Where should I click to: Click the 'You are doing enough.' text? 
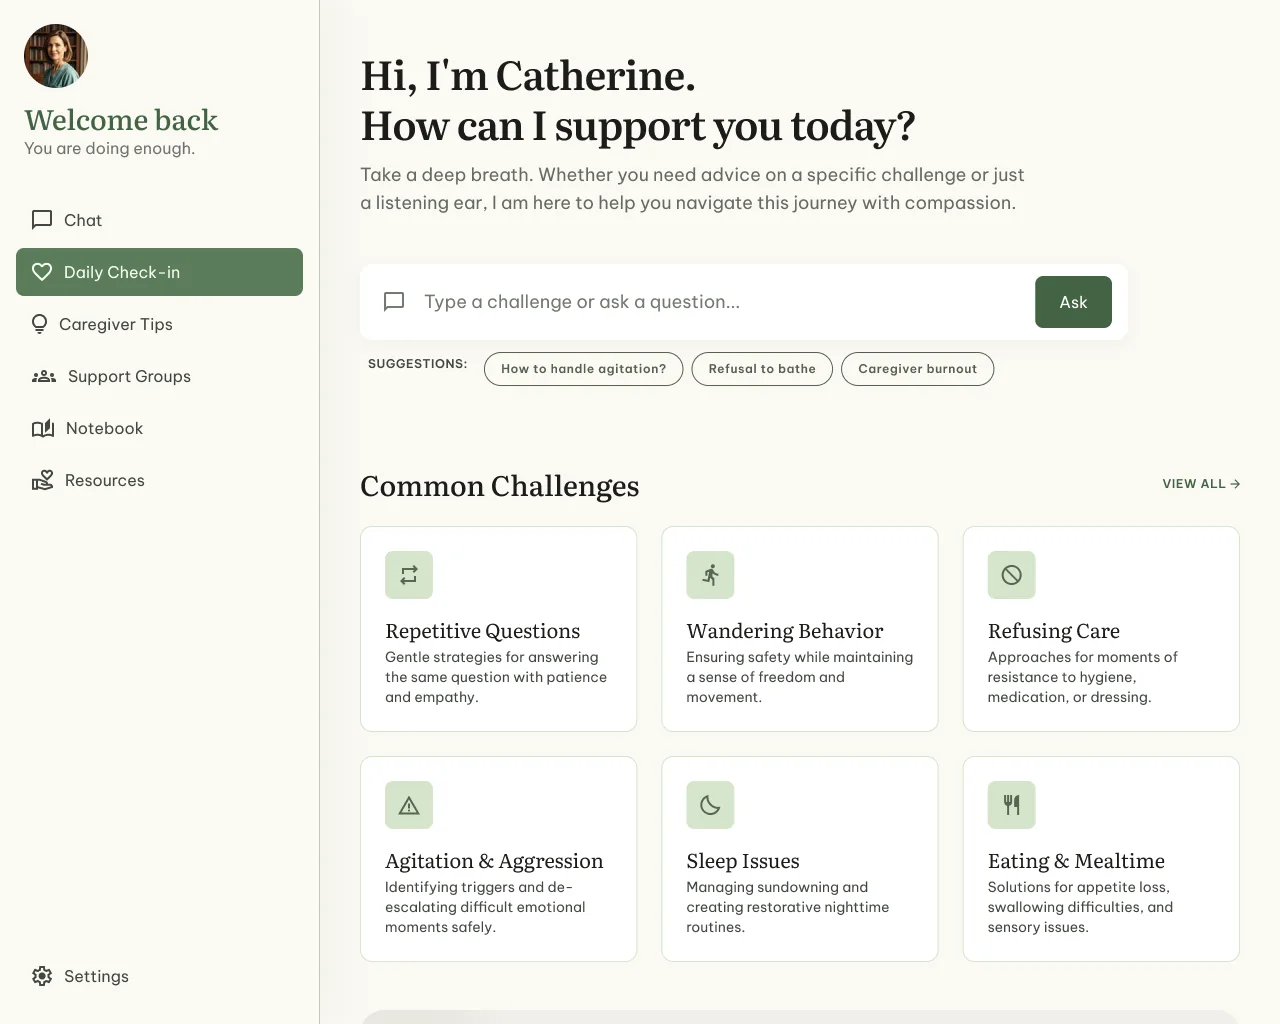click(109, 148)
